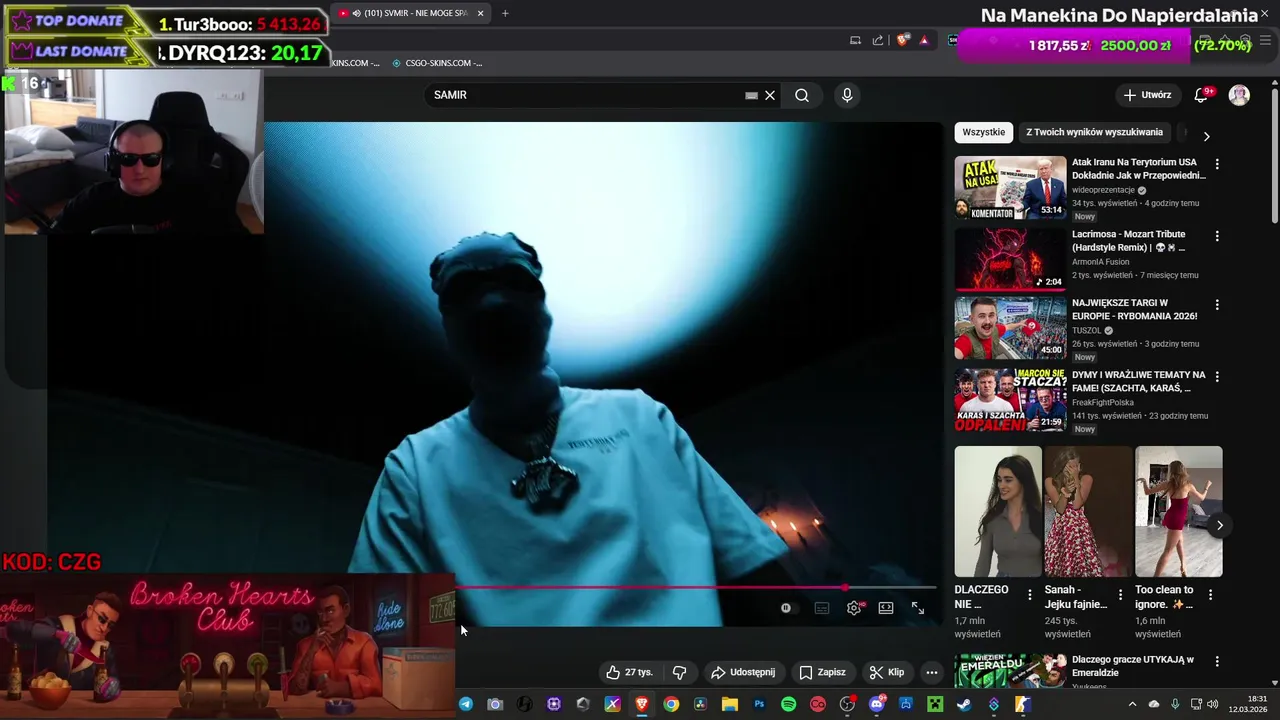Select the Wszystkie filter chip

[x=984, y=132]
